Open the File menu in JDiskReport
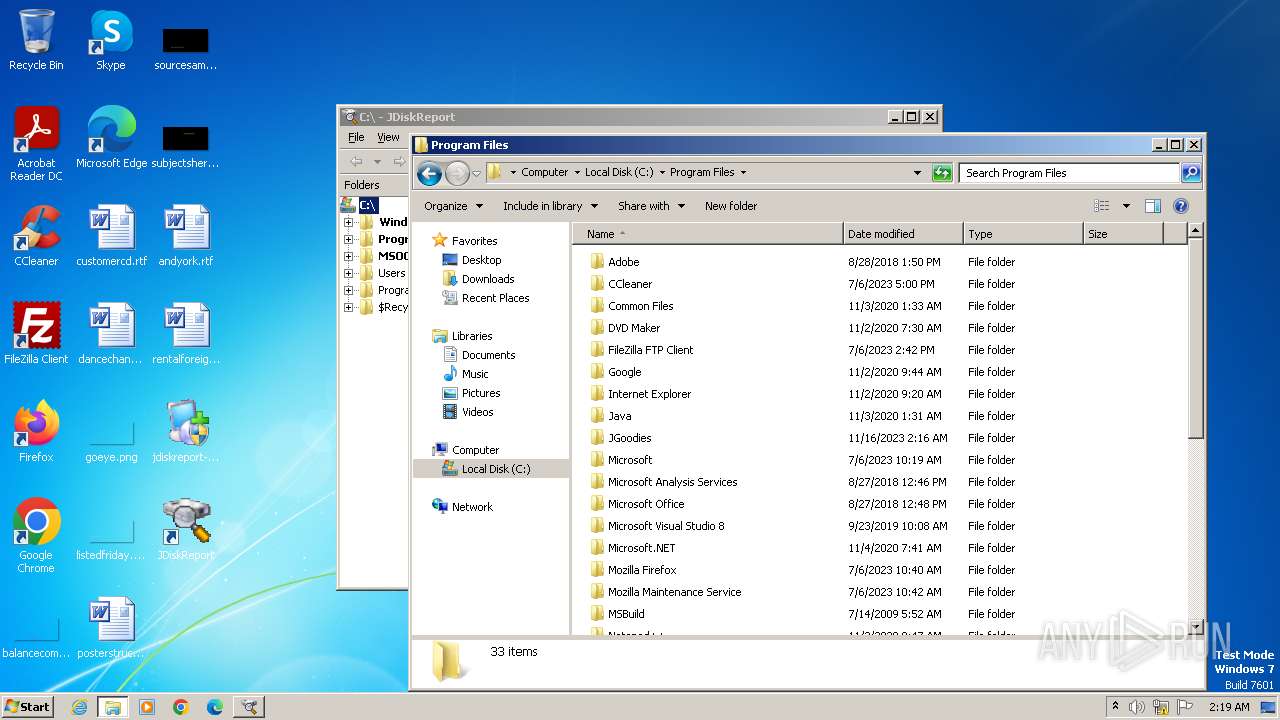 click(x=356, y=137)
